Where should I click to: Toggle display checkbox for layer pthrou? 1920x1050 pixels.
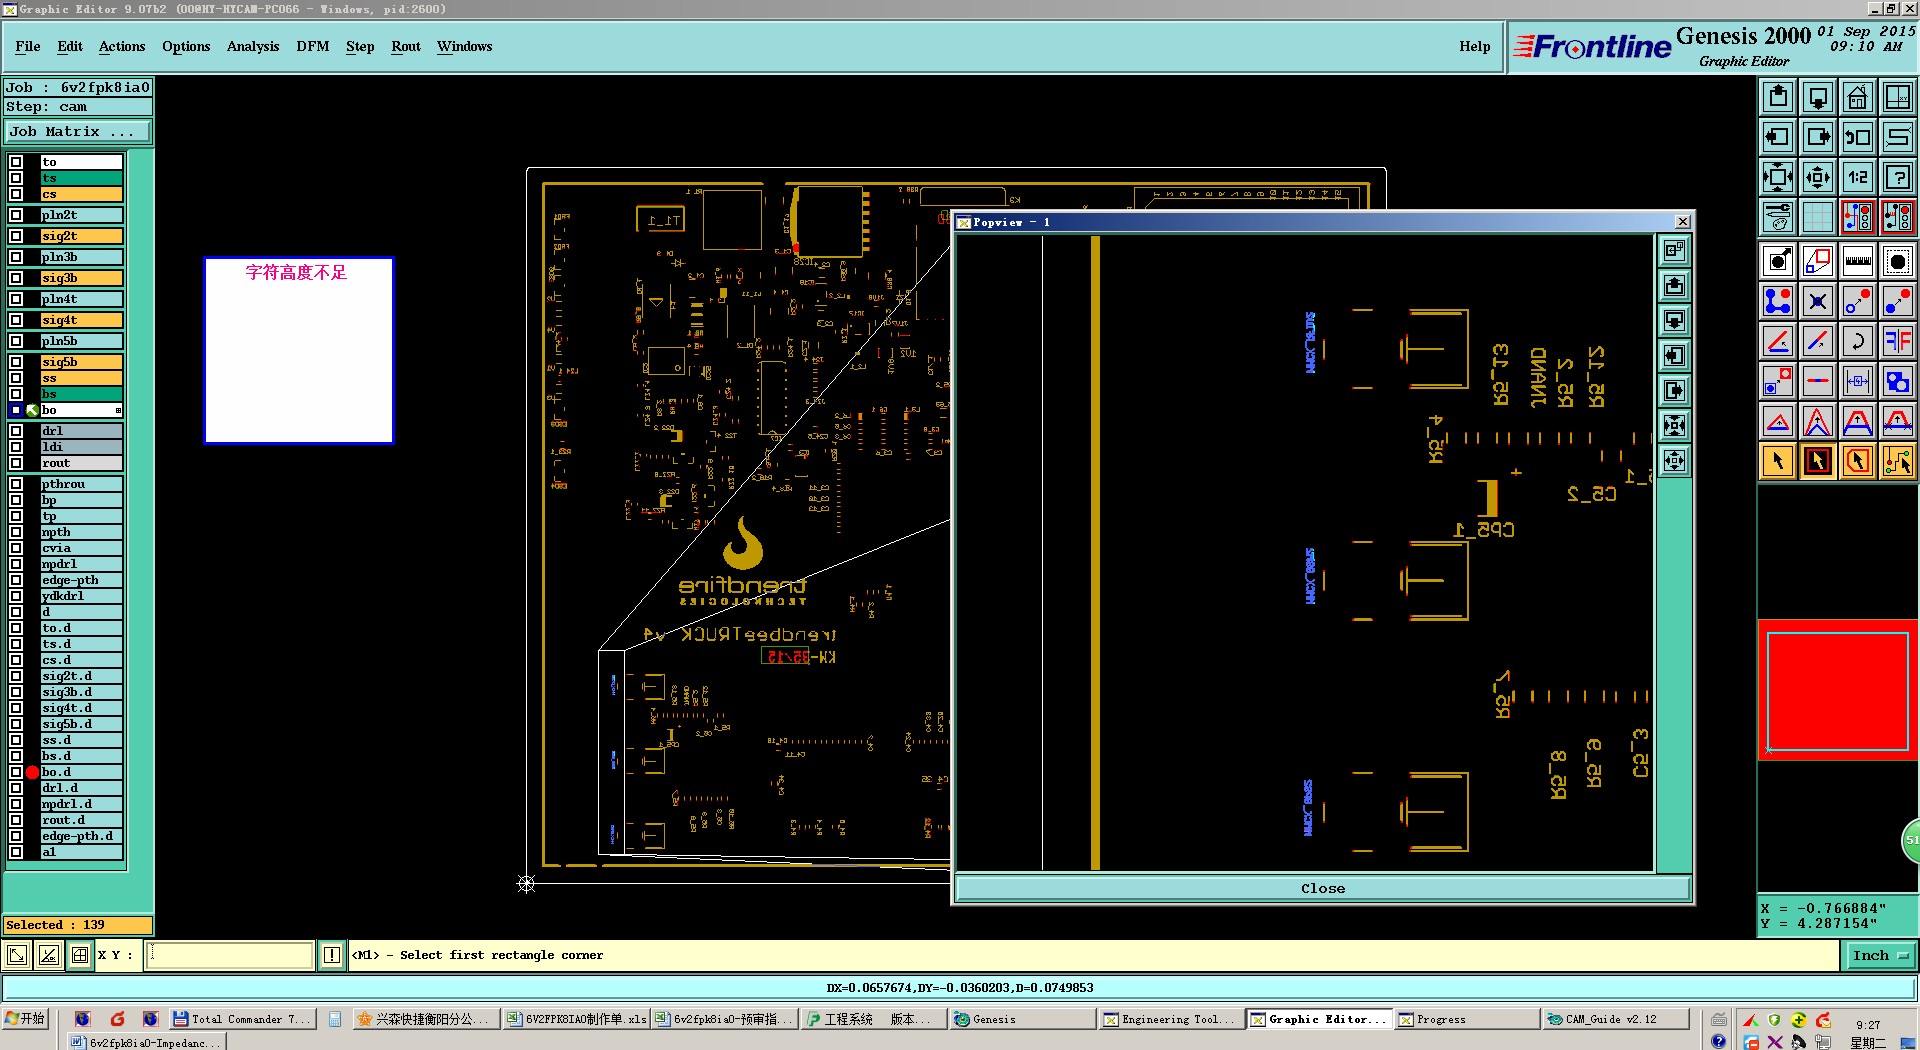click(16, 484)
